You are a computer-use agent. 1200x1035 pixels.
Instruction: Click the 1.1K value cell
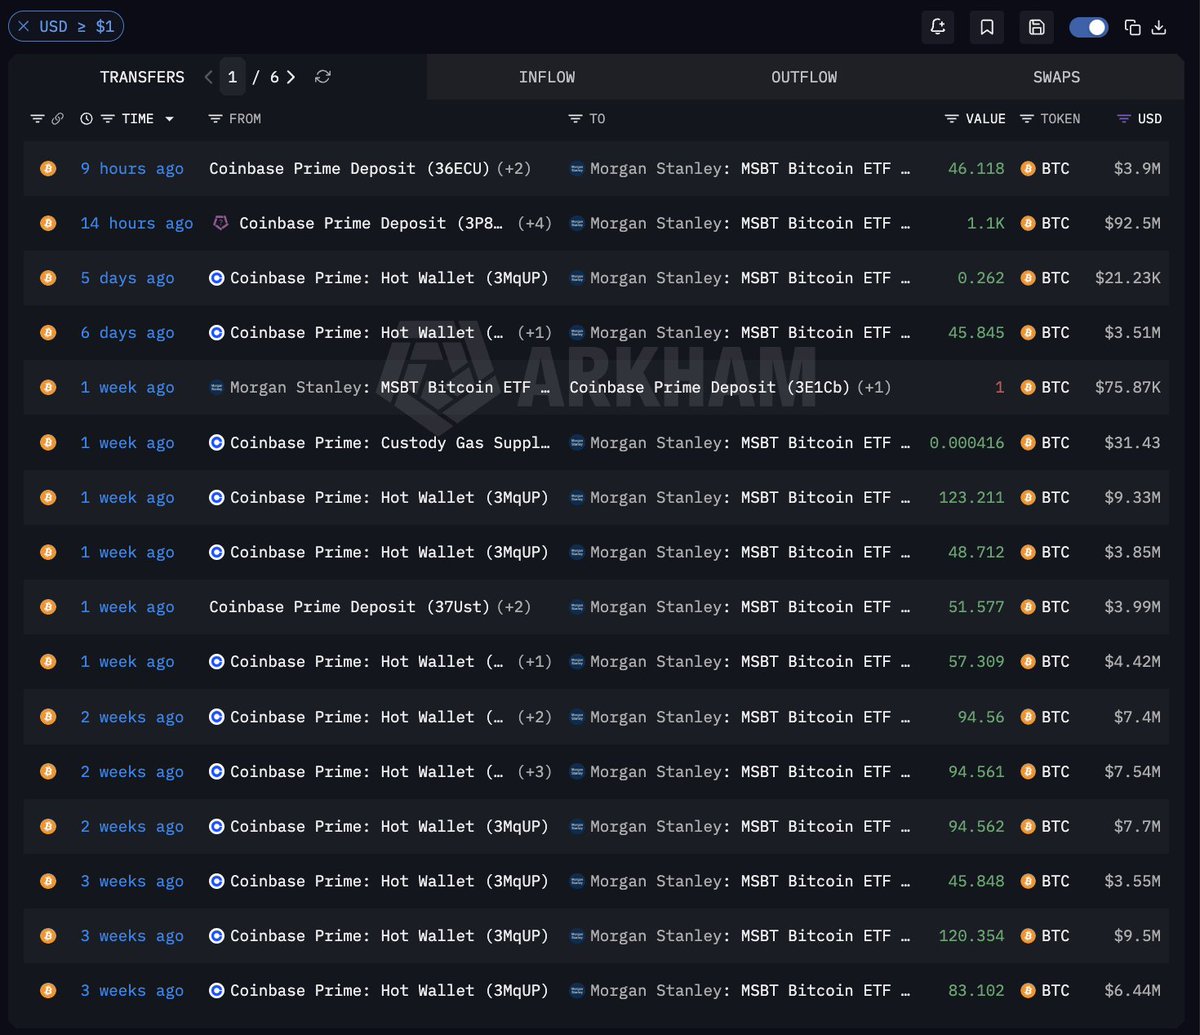[985, 224]
